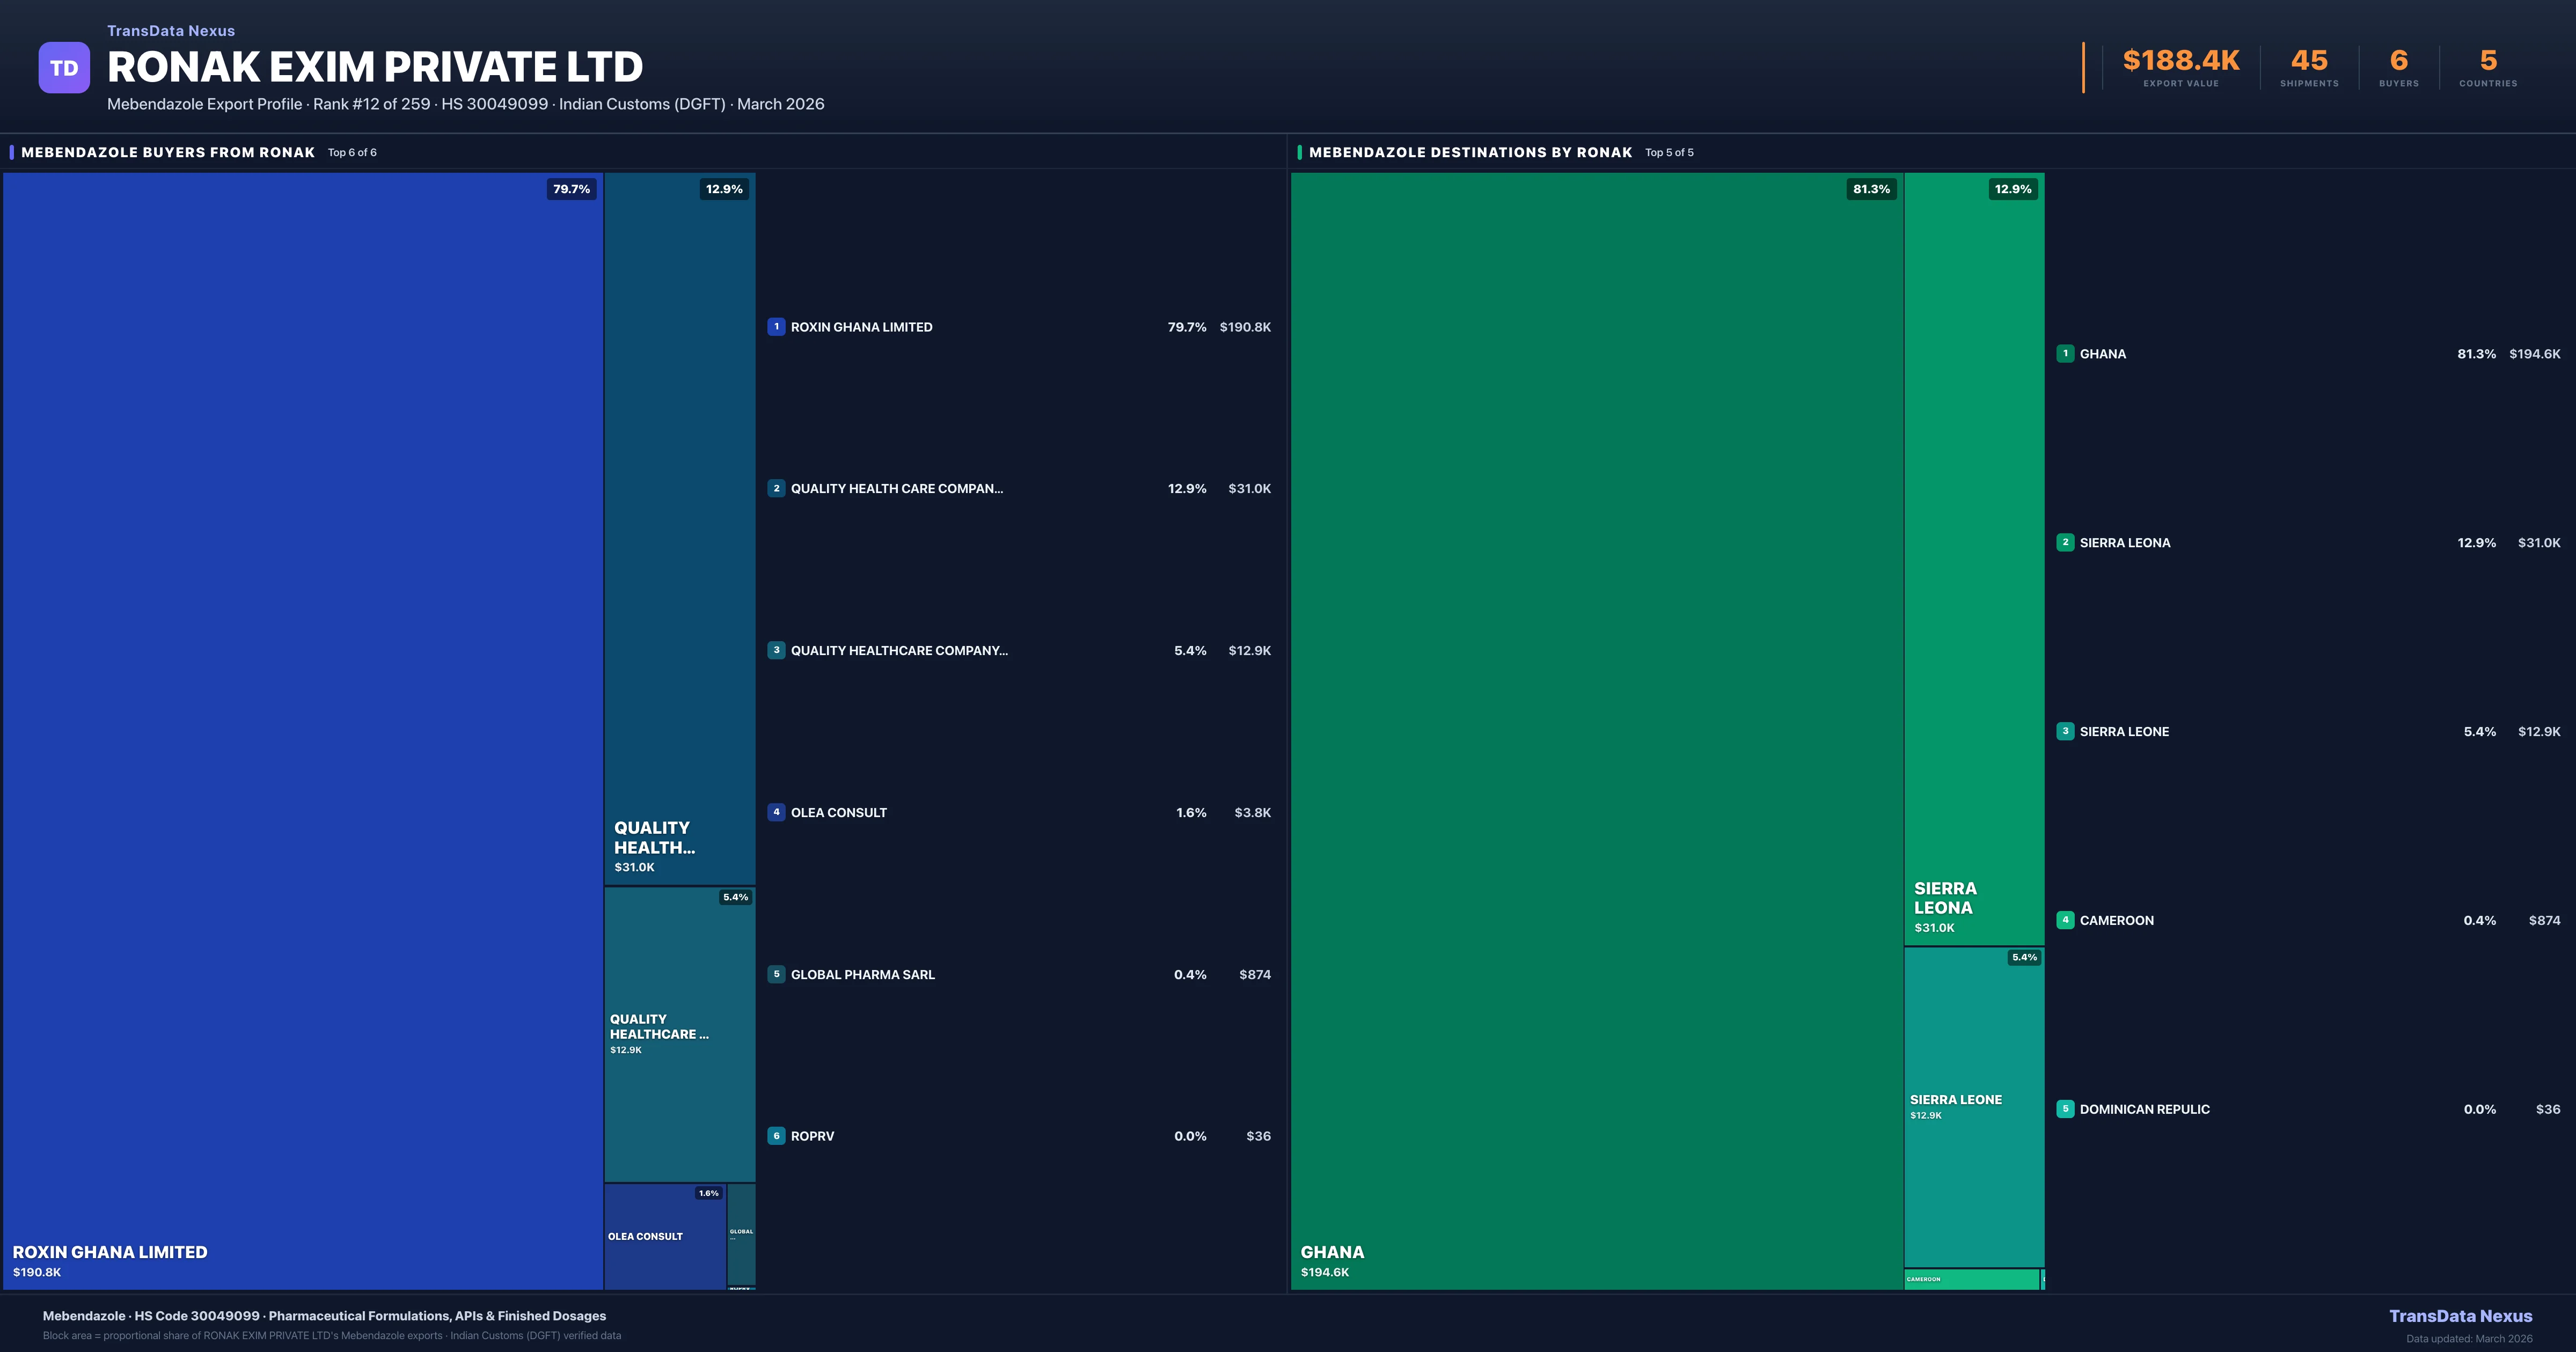Image resolution: width=2576 pixels, height=1352 pixels.
Task: Click rank badge 6 beside ROPRV
Action: click(x=776, y=1136)
